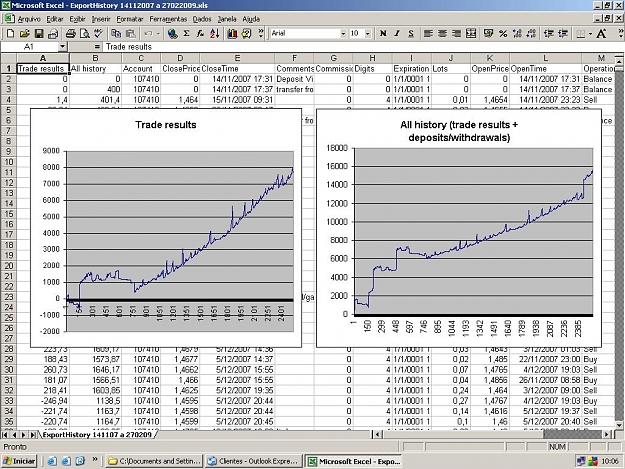Print the sheet using the printer icon
The height and width of the screenshot is (469, 625).
click(70, 33)
